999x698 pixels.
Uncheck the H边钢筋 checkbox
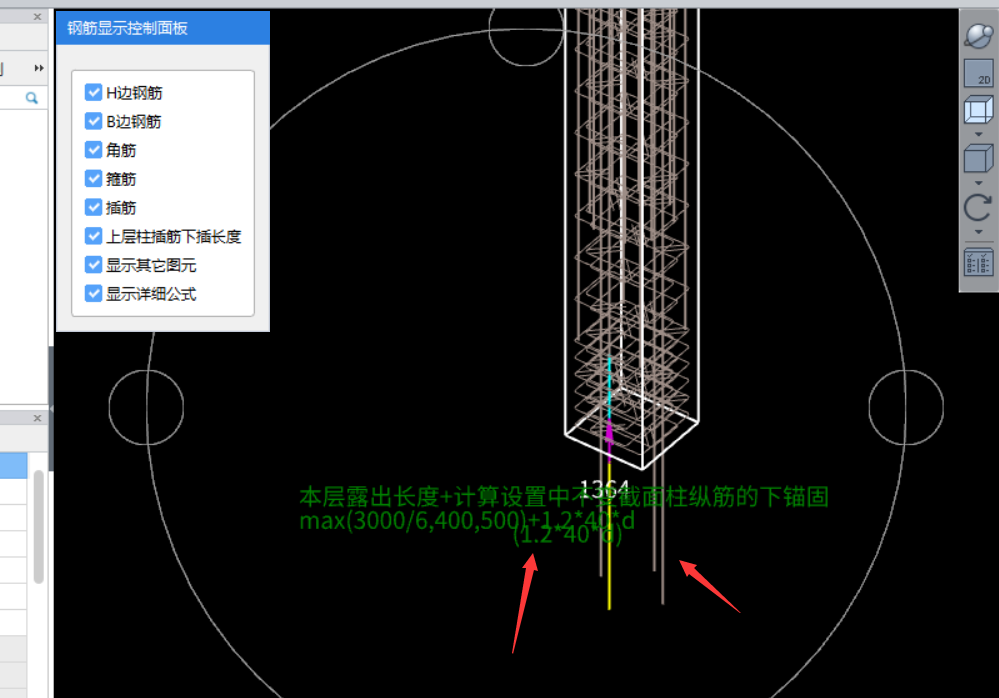(x=94, y=92)
